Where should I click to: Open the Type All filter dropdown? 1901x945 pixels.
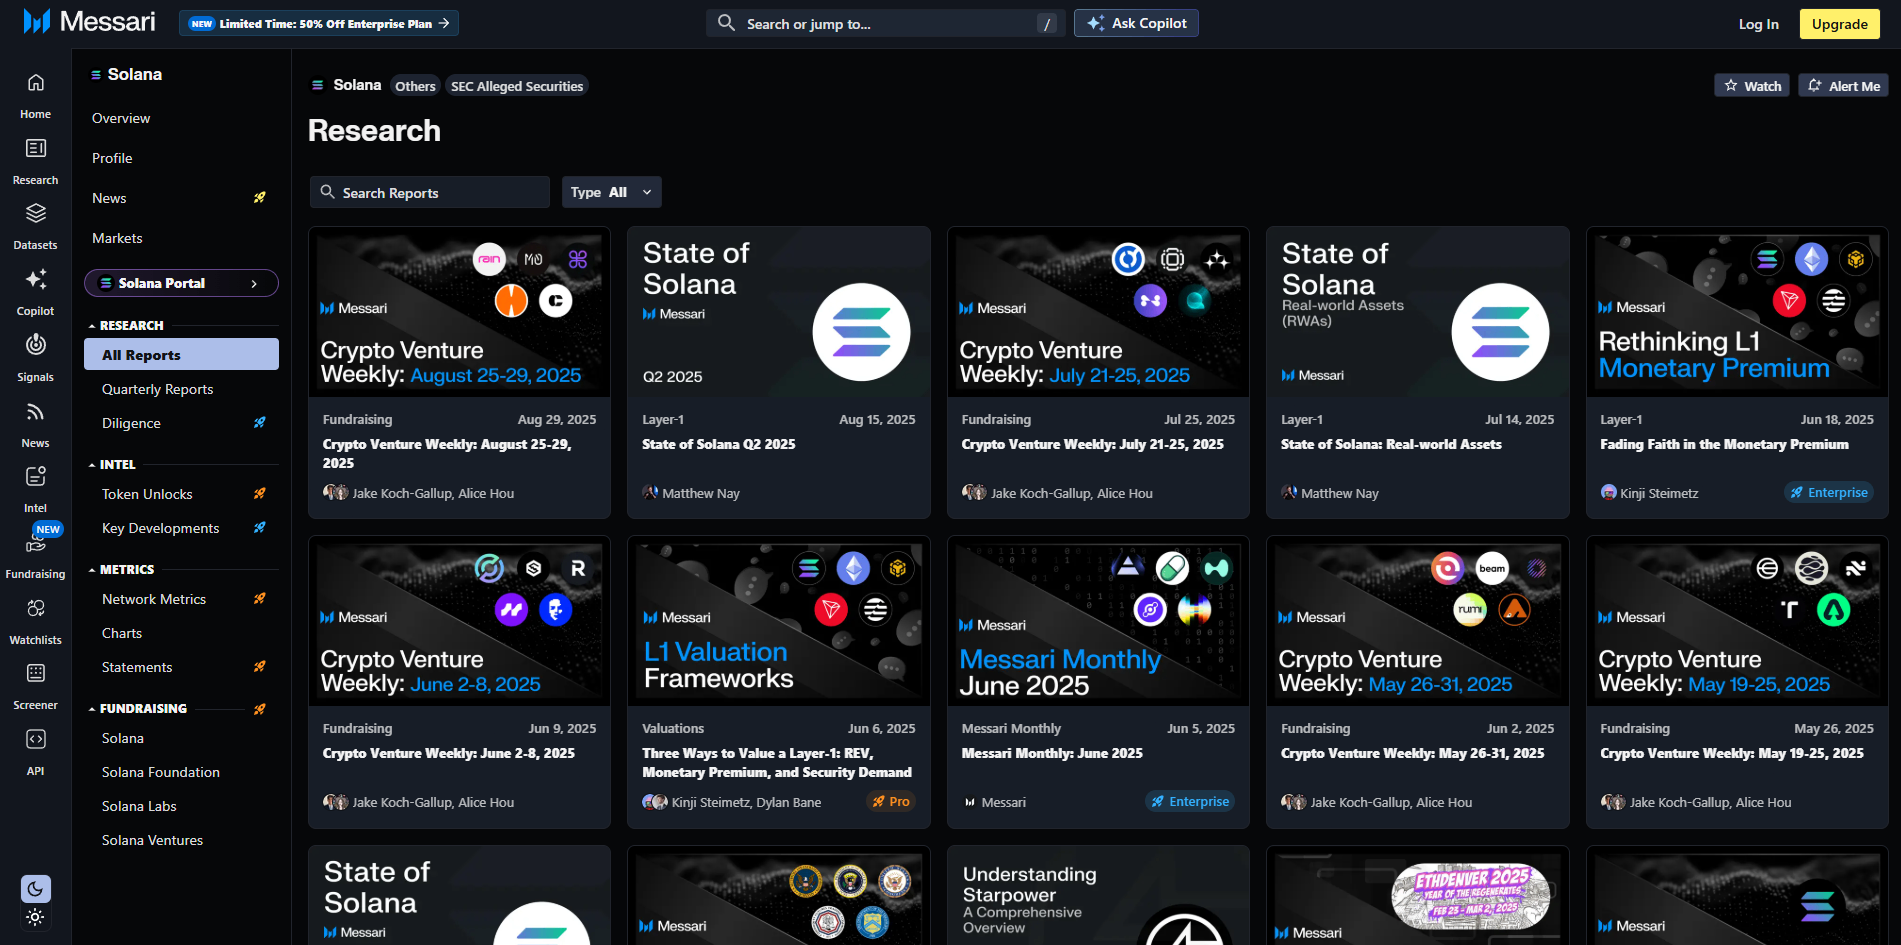[x=611, y=192]
